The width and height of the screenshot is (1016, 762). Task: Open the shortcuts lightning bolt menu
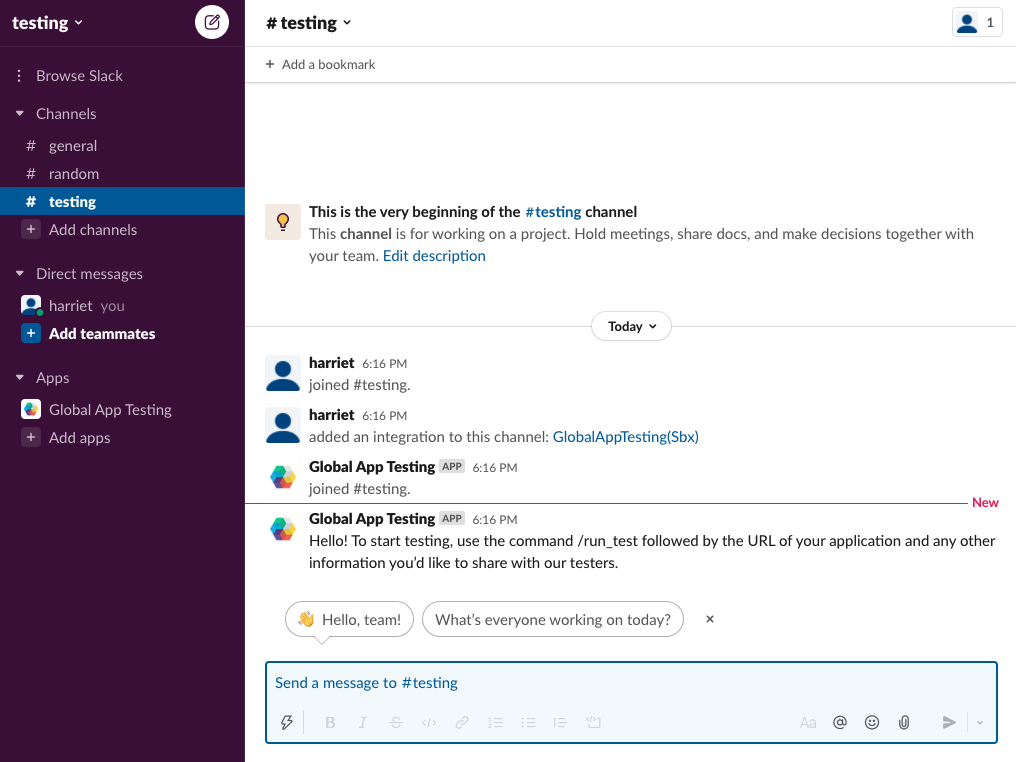(x=287, y=722)
